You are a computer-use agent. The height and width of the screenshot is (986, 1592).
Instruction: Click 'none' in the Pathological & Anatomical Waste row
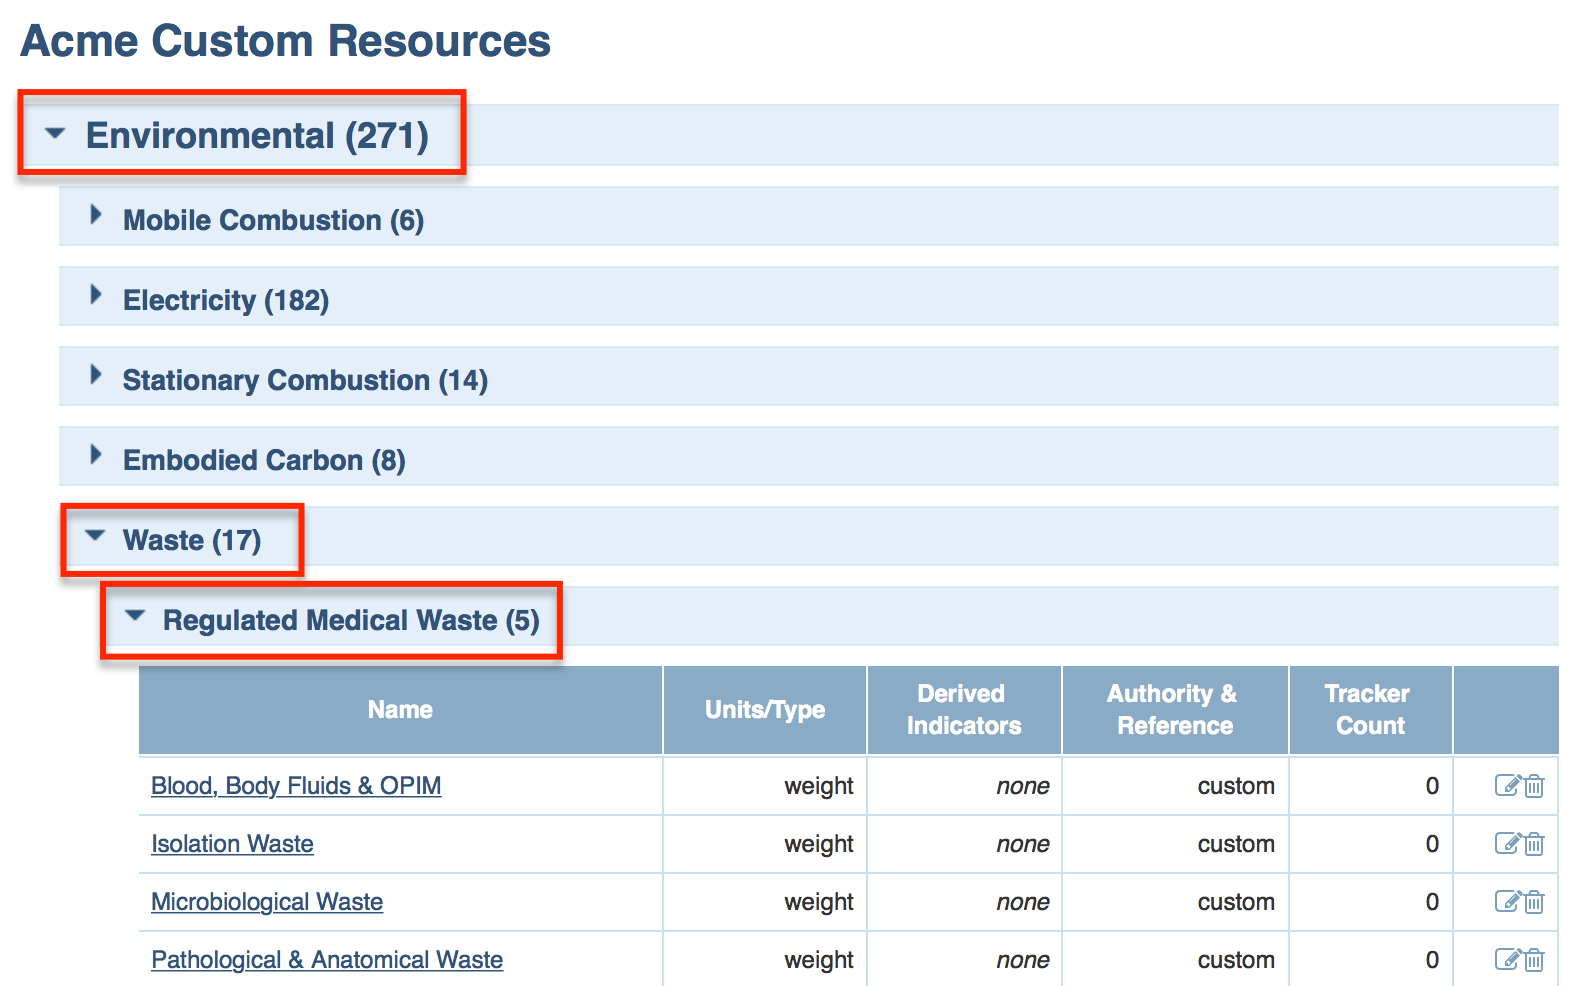1023,960
